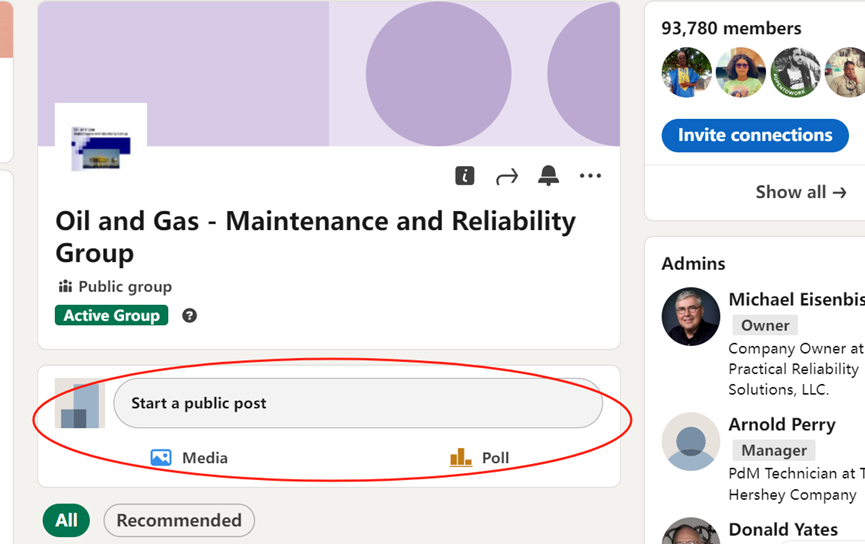Click the Active Group help question mark
The image size is (865, 544).
pyautogui.click(x=190, y=316)
